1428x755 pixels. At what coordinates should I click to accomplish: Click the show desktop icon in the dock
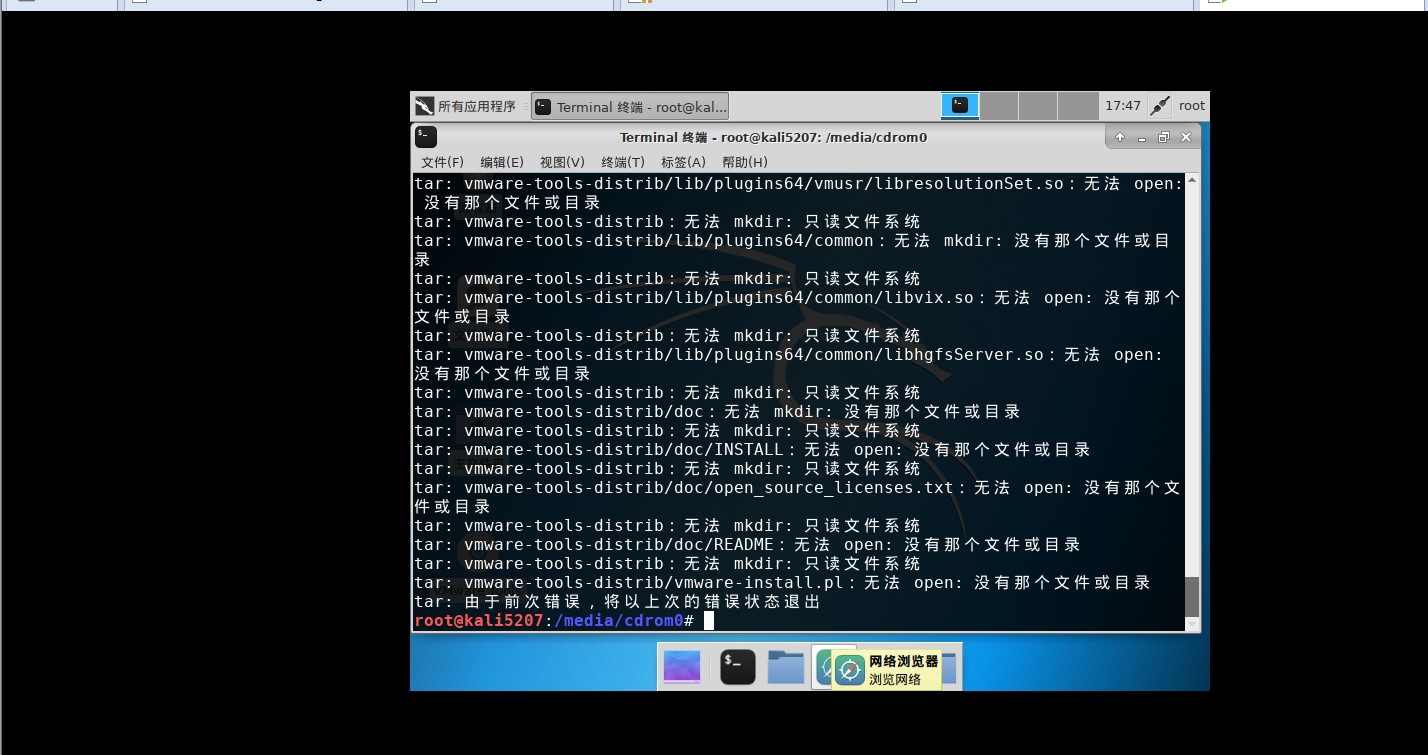tap(682, 667)
